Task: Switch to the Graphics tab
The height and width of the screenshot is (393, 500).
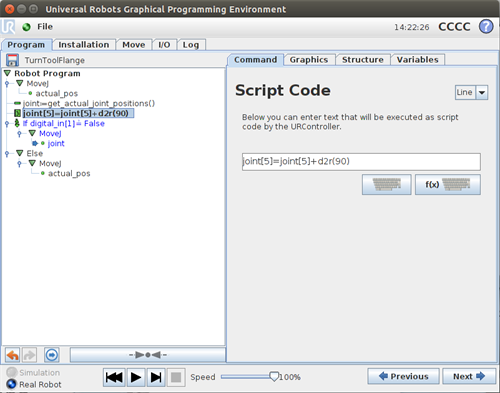Action: click(309, 60)
